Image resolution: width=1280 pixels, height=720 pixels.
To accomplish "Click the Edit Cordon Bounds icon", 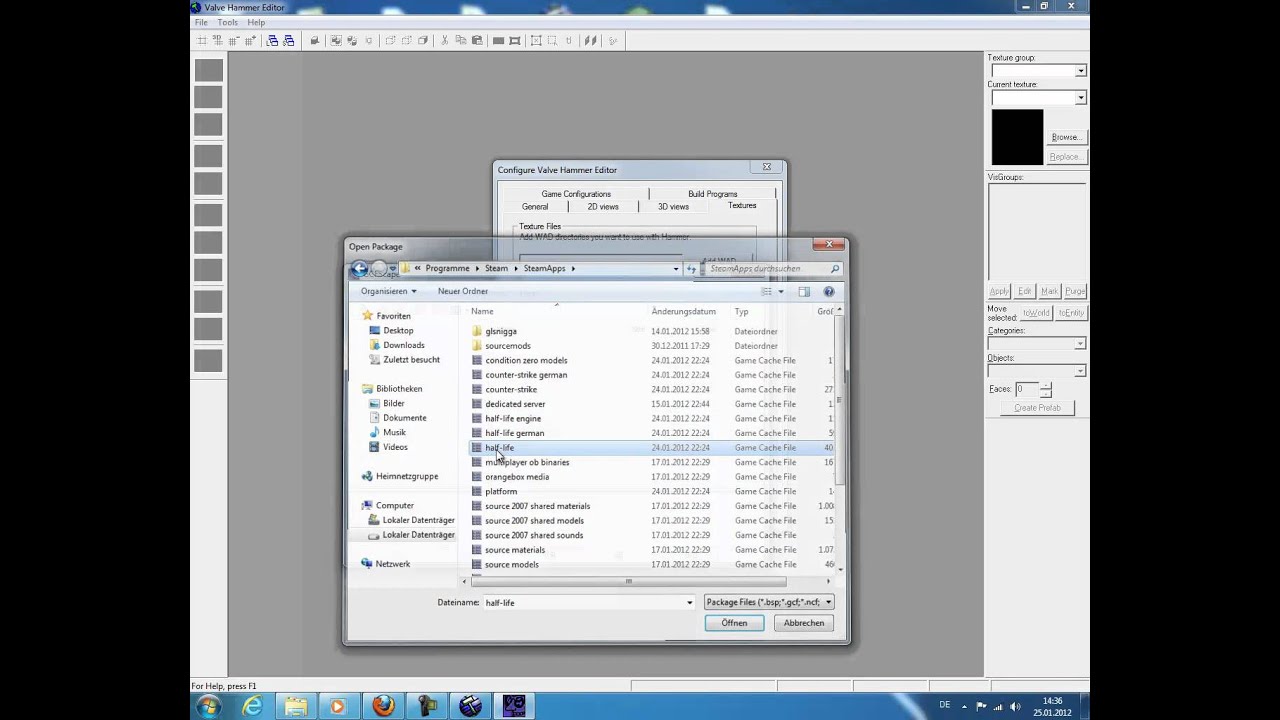I will 514,41.
